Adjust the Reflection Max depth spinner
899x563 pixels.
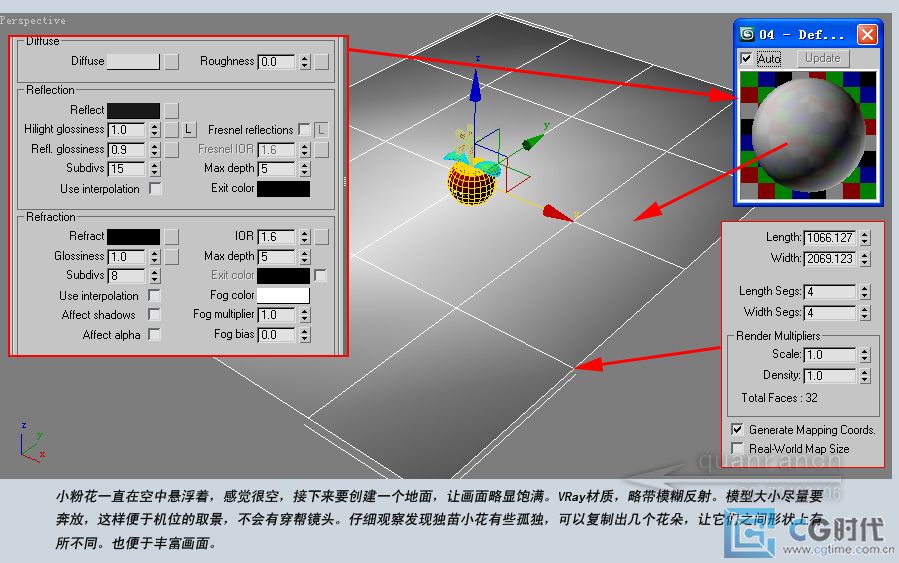(305, 169)
